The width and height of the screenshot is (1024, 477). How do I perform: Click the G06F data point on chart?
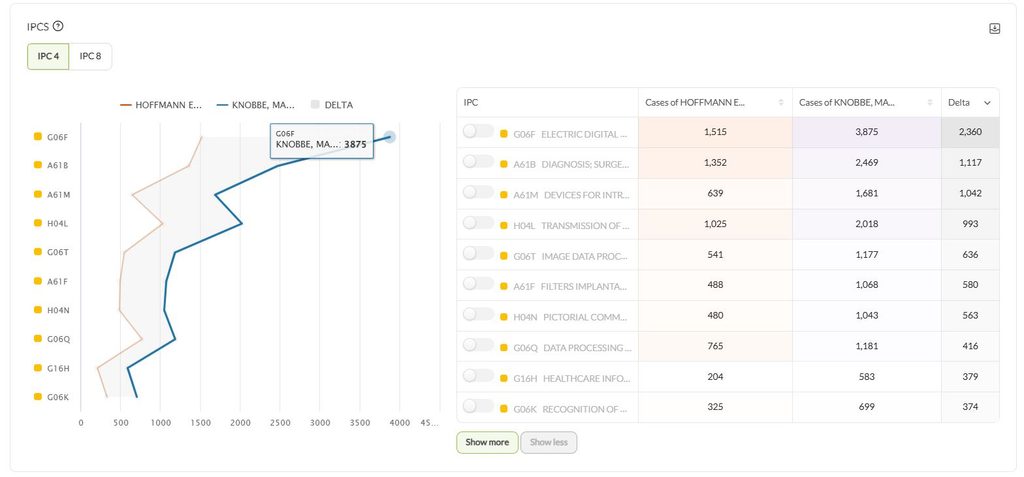389,137
